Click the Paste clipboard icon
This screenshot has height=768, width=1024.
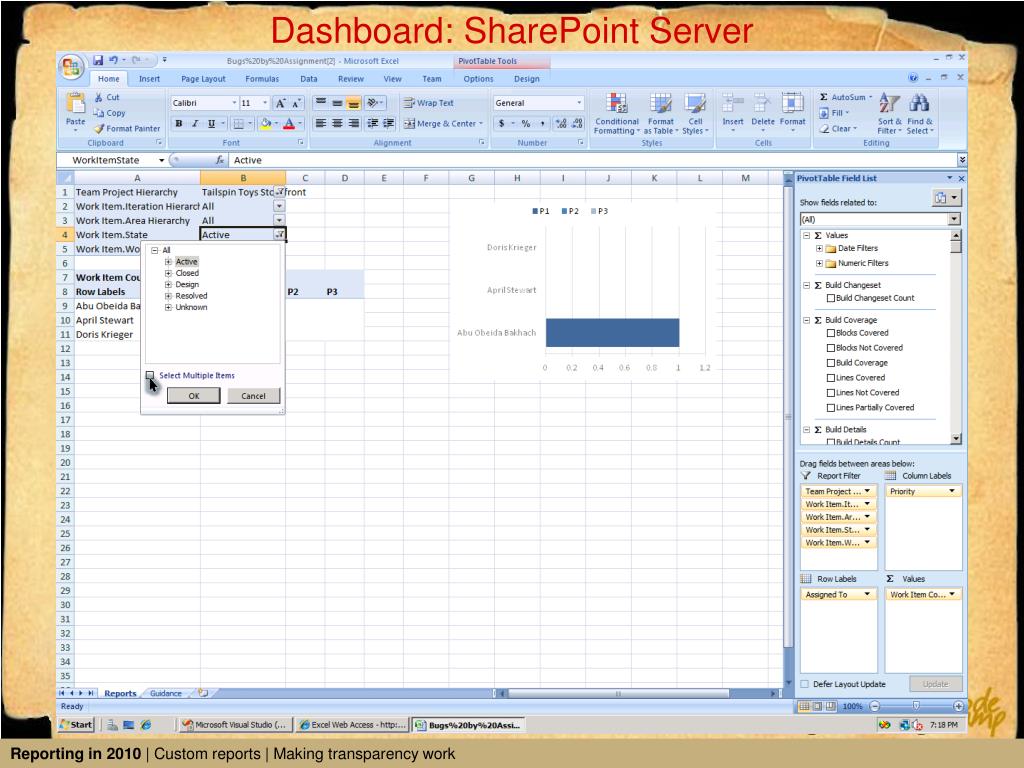(x=76, y=103)
